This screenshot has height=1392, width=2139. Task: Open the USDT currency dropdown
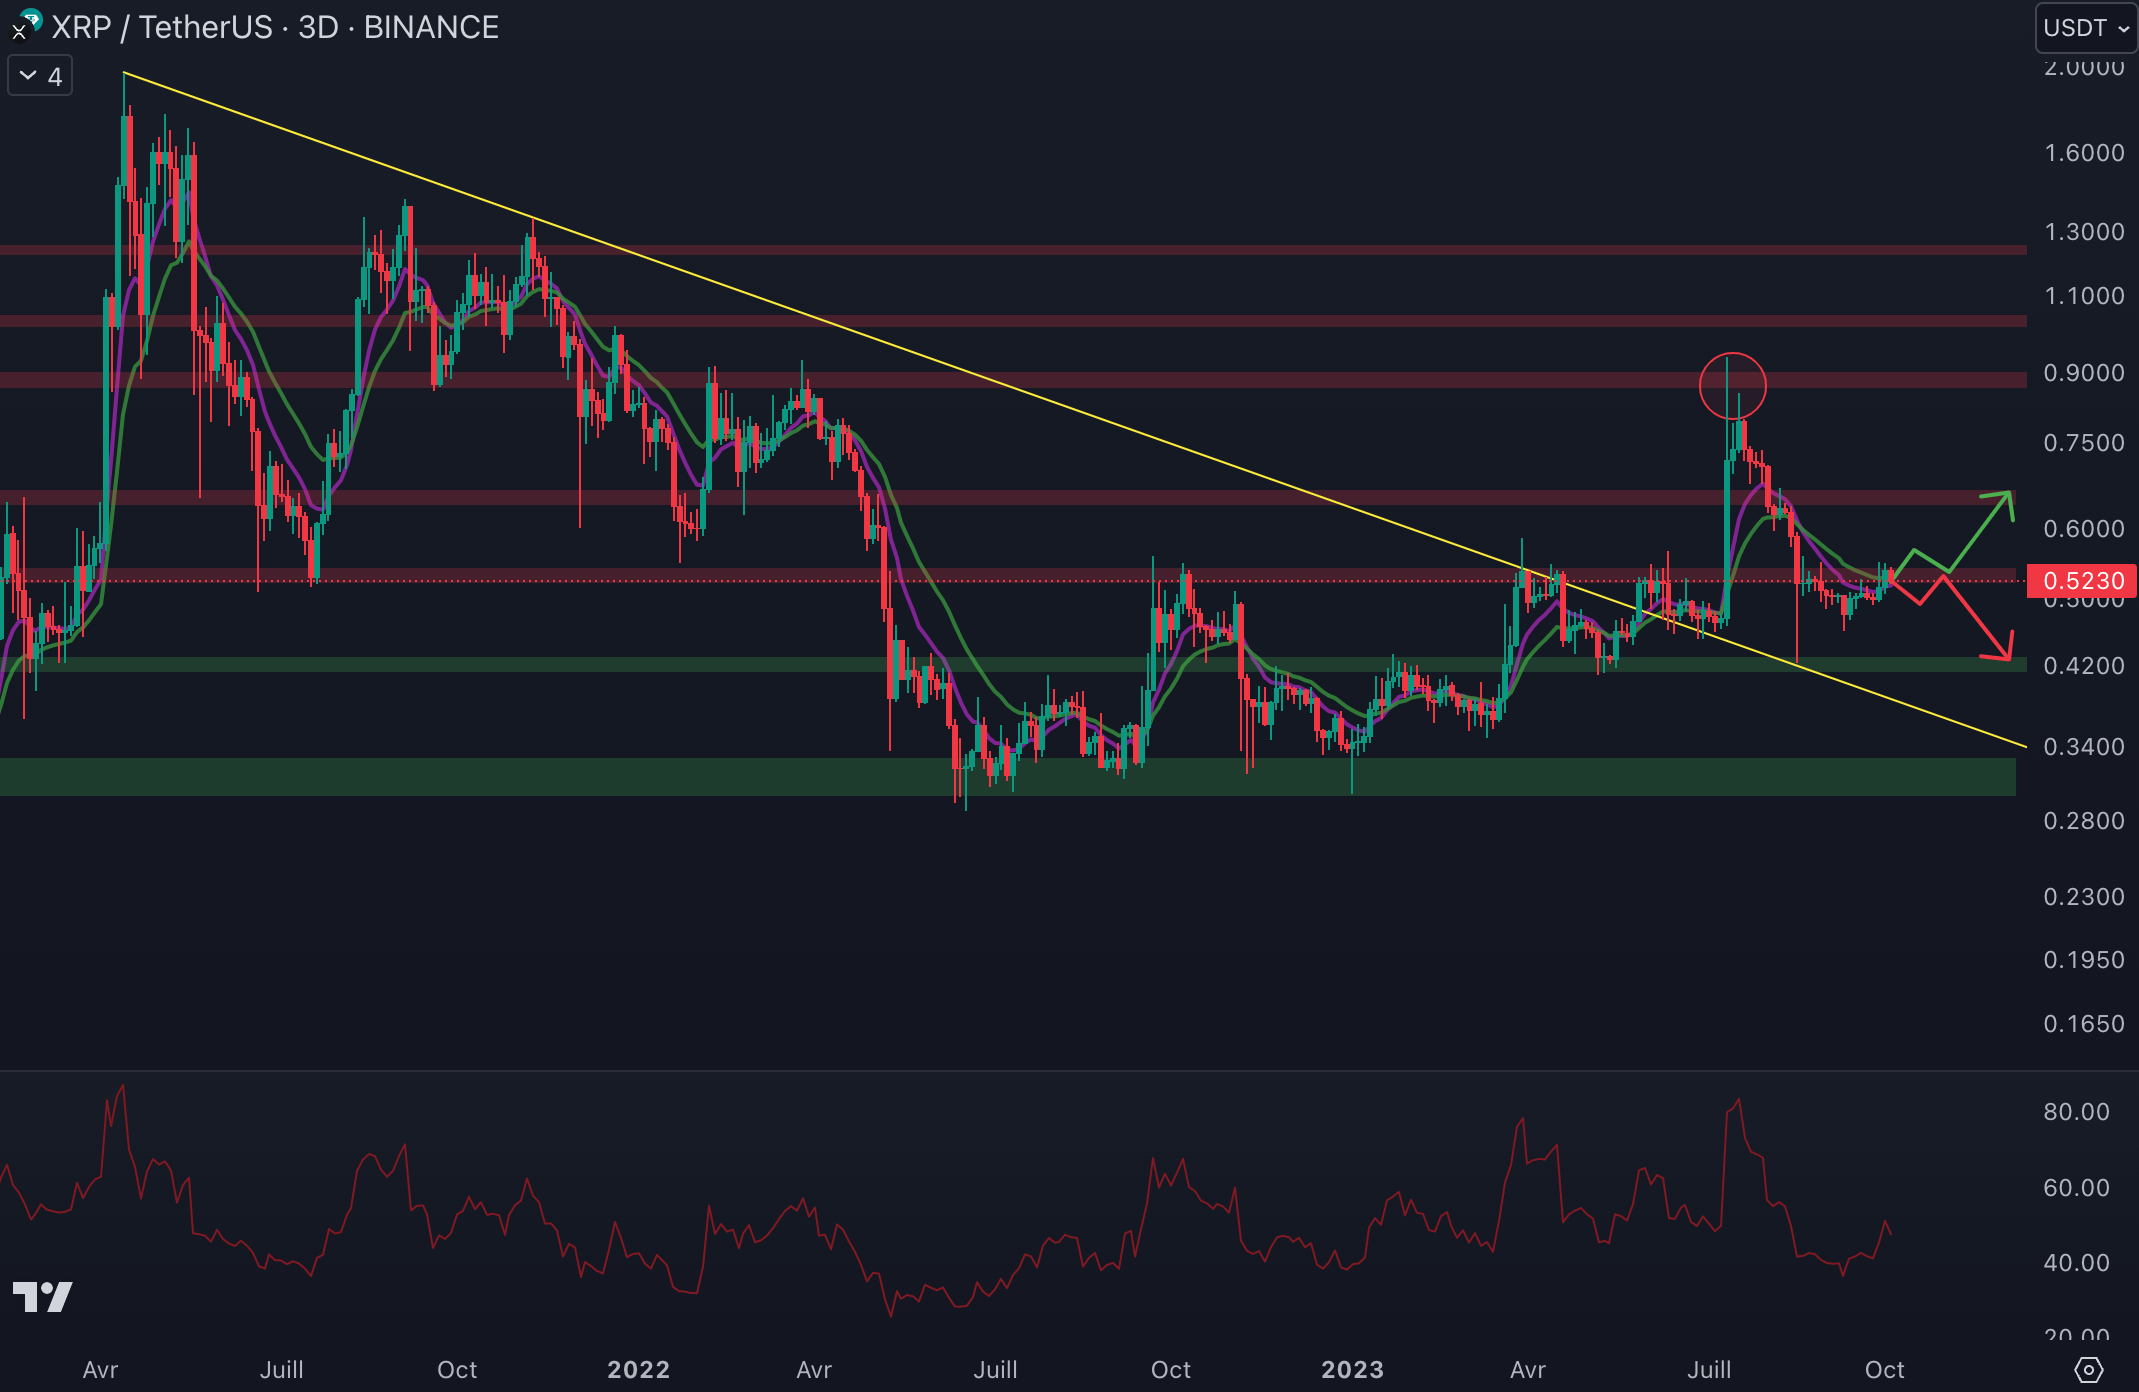pos(2086,28)
